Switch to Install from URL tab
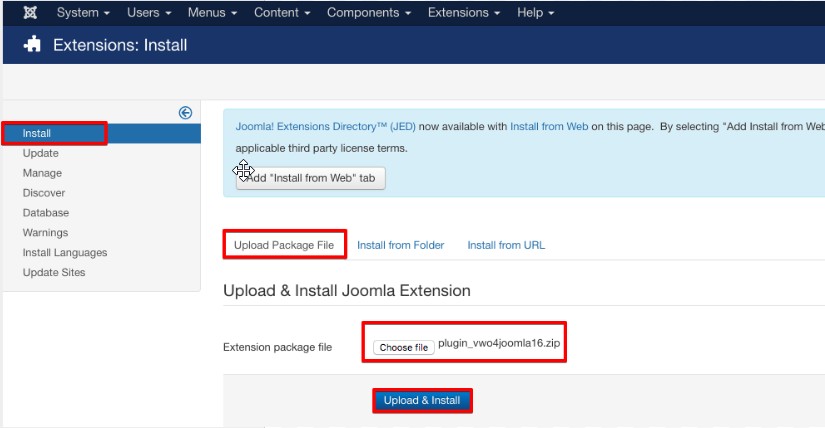 [x=506, y=245]
